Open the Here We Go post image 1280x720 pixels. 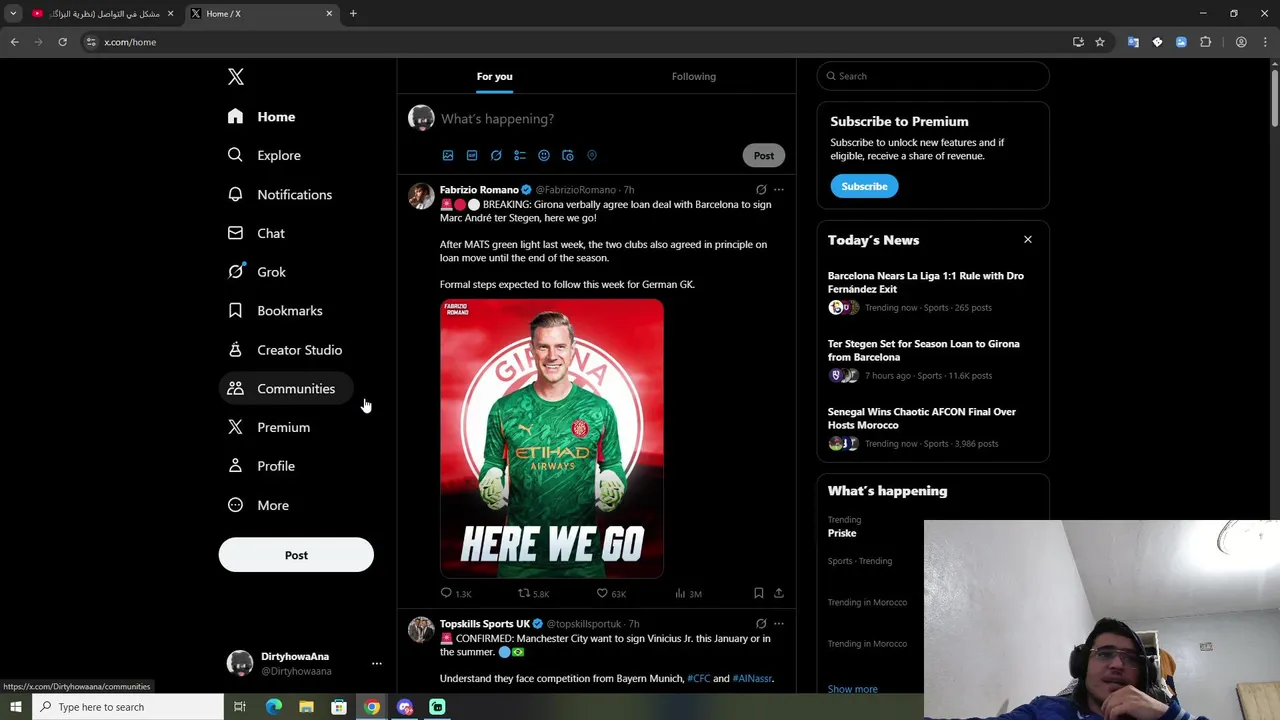(552, 438)
